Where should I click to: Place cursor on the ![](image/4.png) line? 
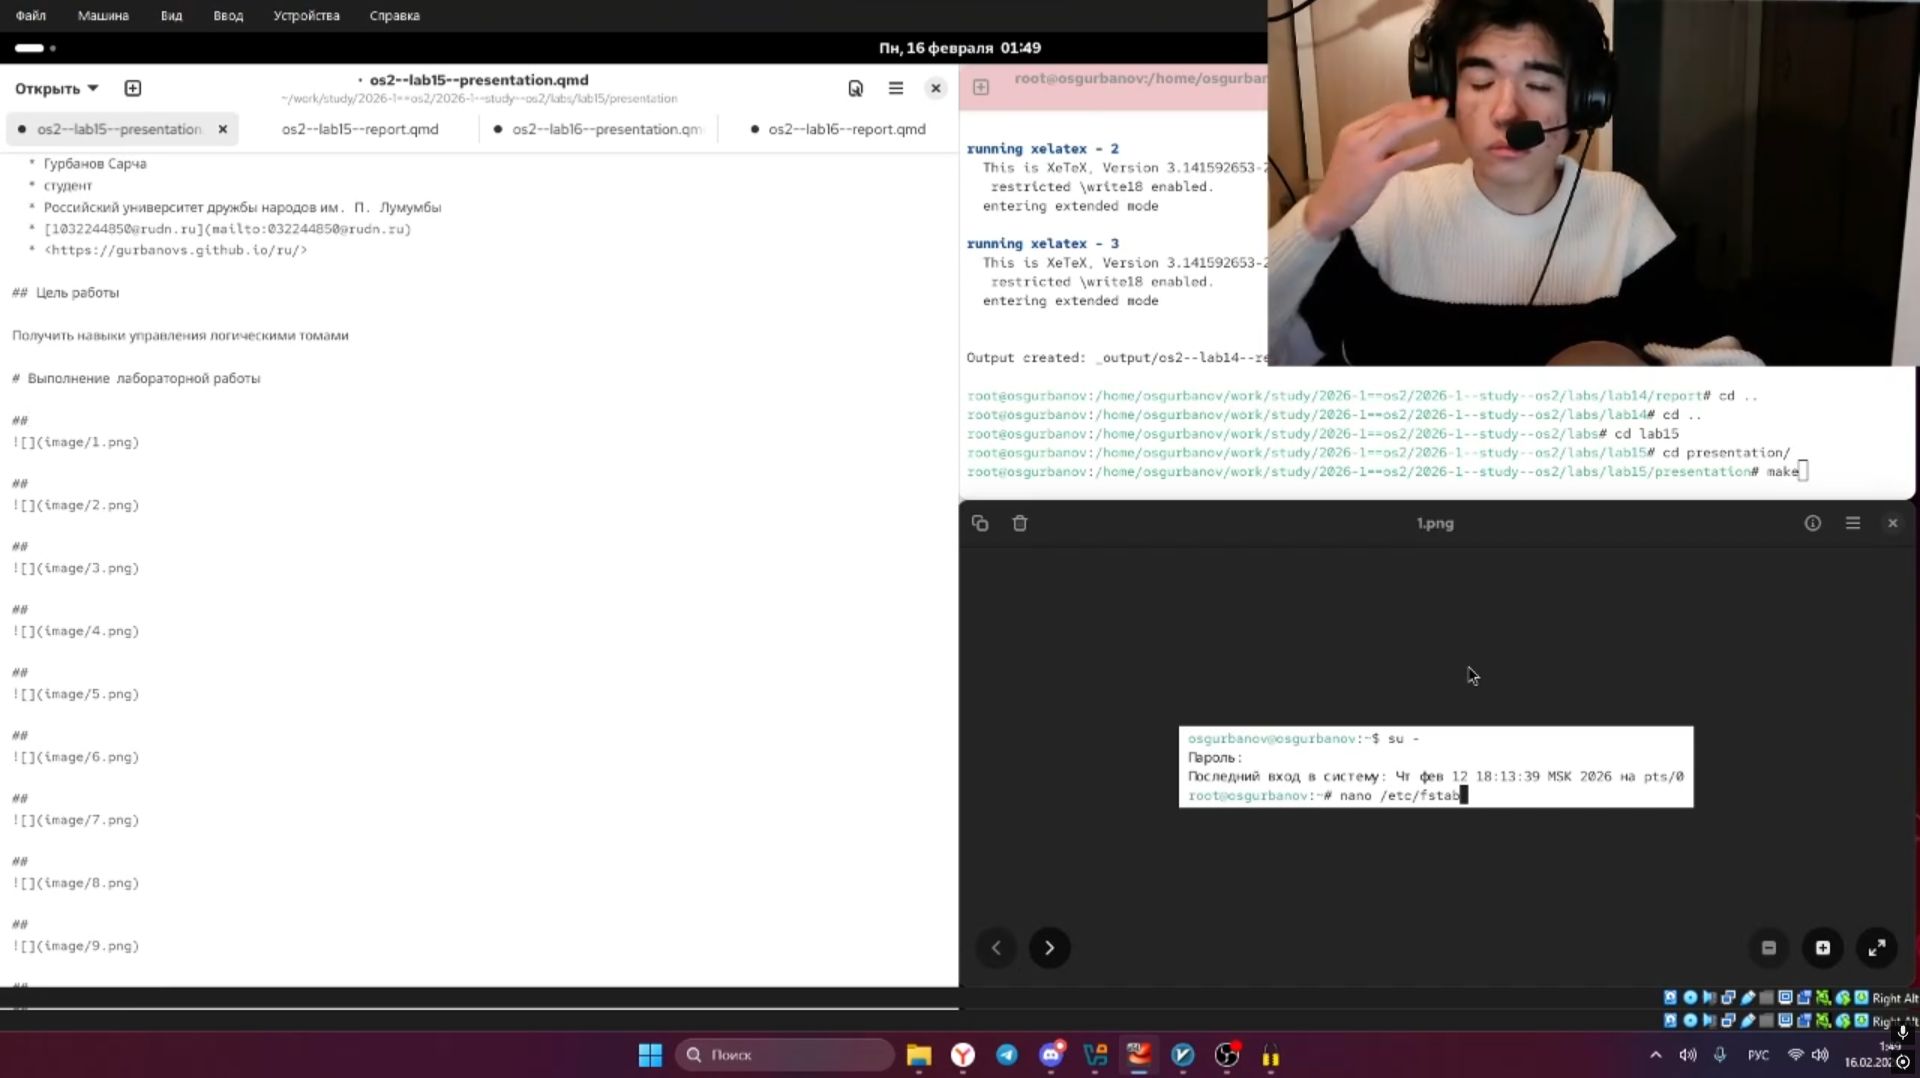[76, 631]
